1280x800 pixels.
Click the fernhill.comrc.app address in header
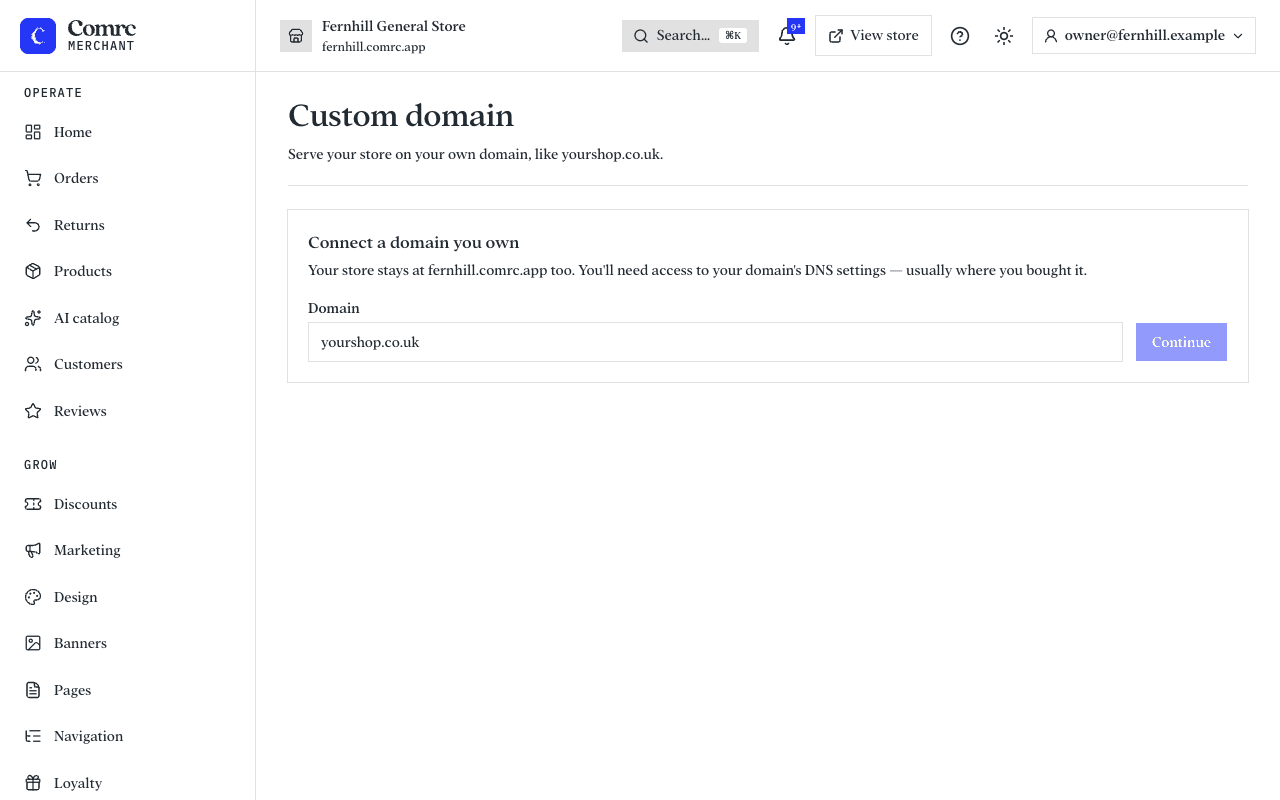(x=374, y=47)
